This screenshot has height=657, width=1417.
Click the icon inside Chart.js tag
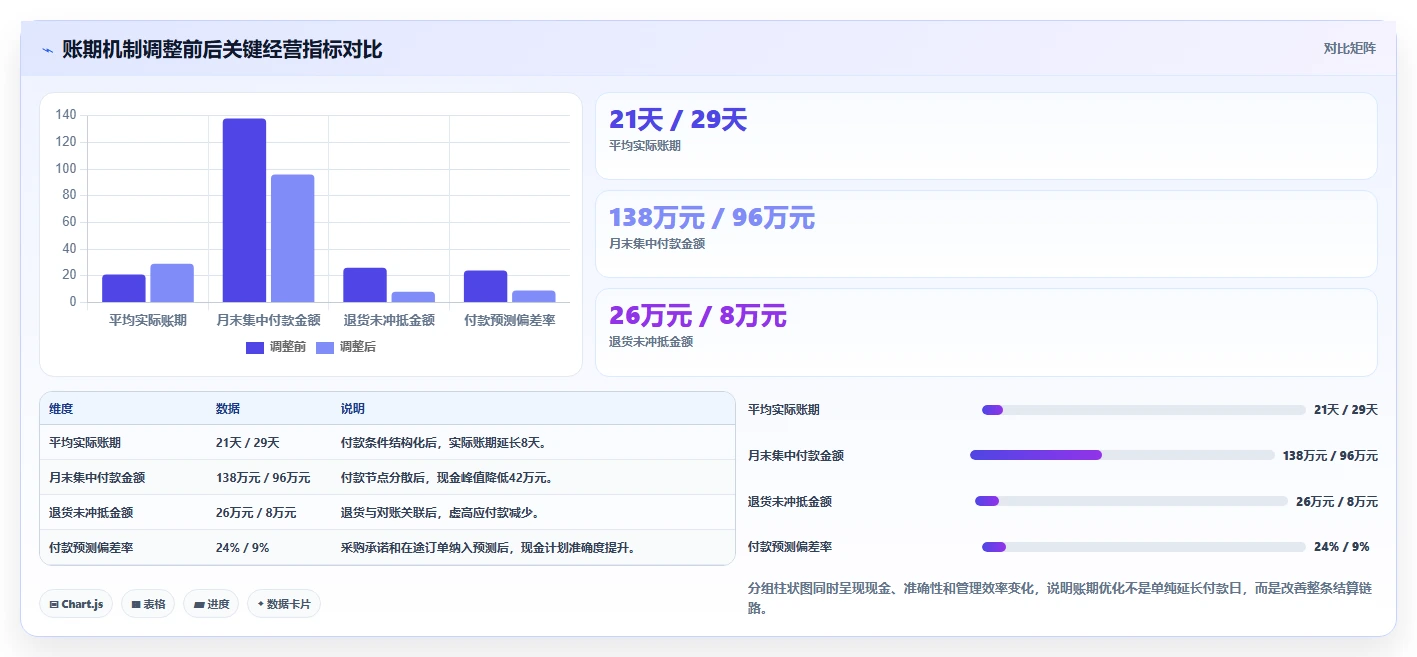[54, 605]
